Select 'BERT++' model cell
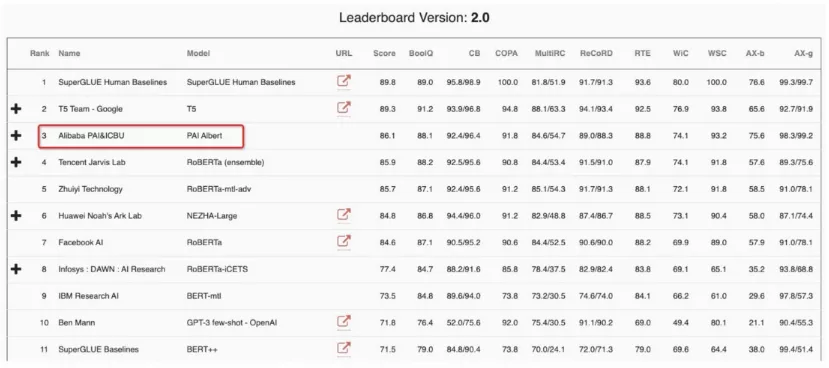Viewport: 829px width, 368px height. [202, 349]
